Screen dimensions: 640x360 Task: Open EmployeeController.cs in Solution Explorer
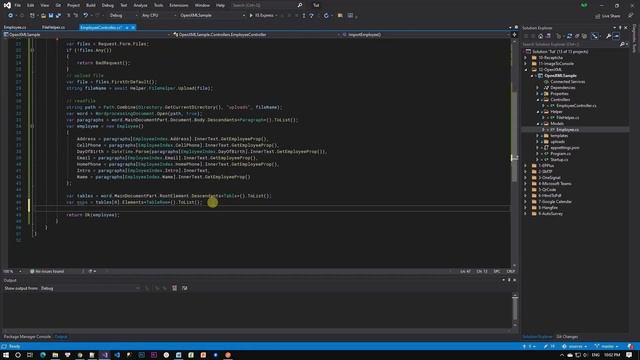[576, 106]
